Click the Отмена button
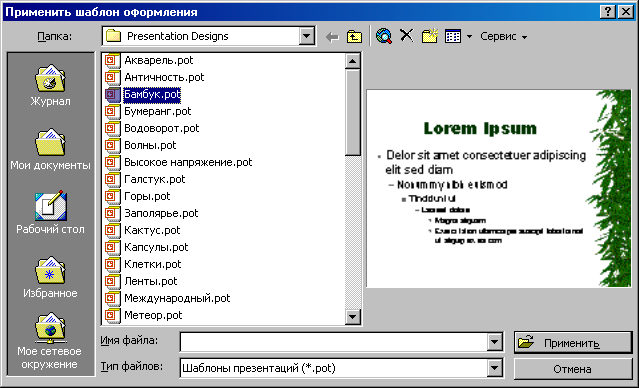 pos(573,369)
